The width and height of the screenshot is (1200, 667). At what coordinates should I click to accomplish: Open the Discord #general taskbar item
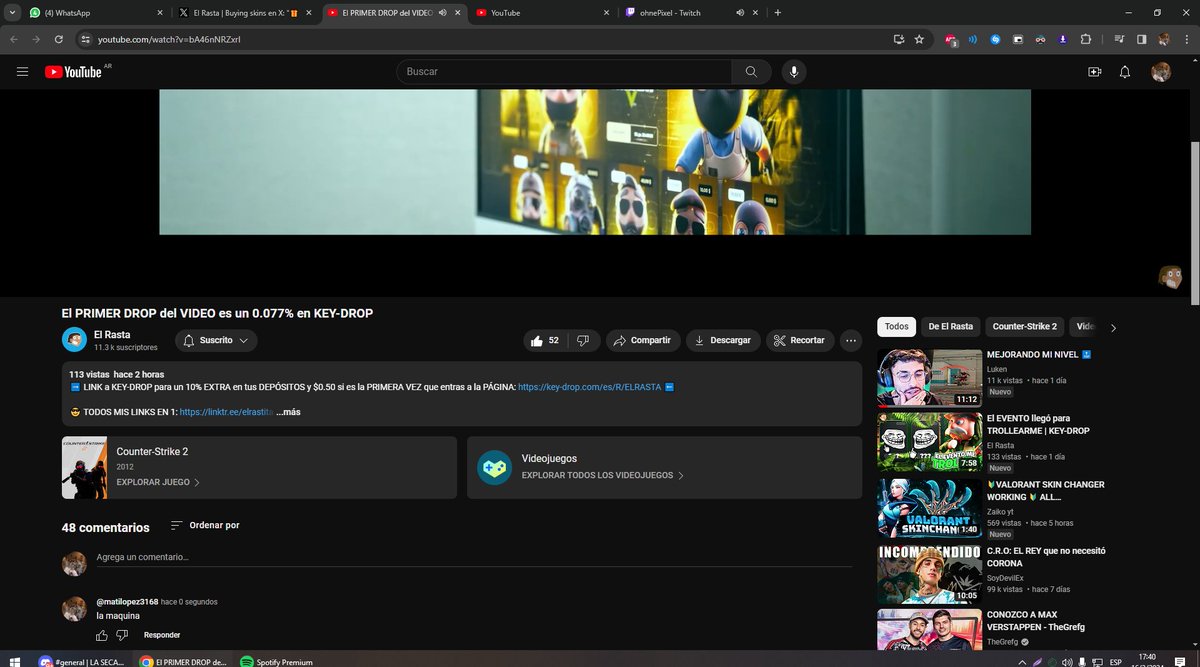81,661
